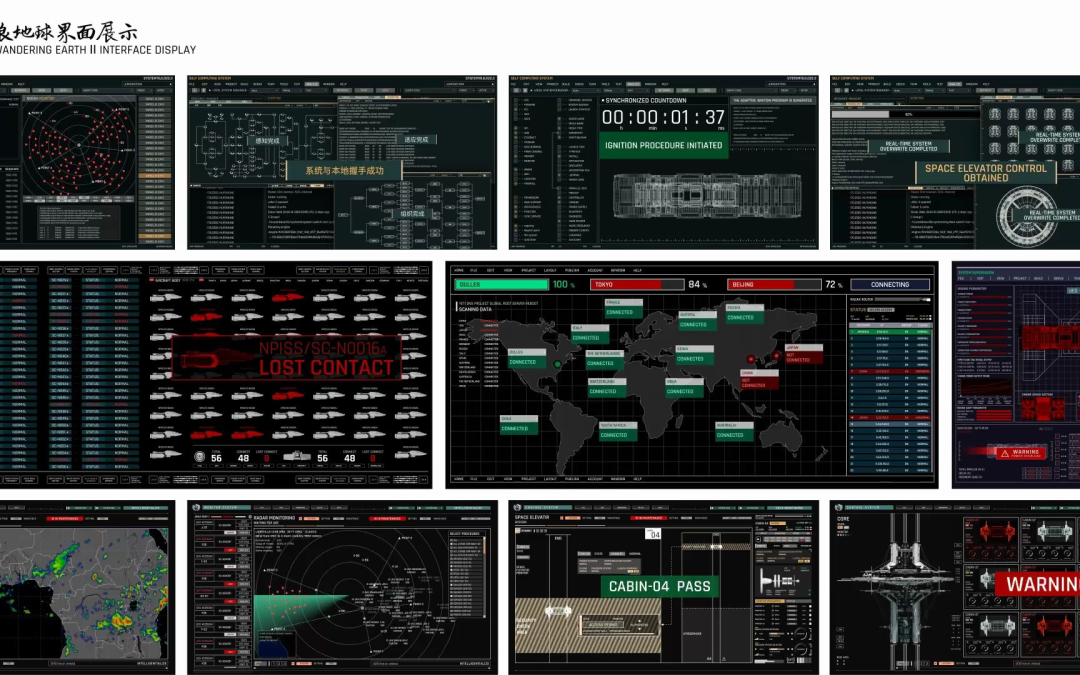
Task: Click the 40% progress bar in the elevator control panel
Action: pos(906,114)
